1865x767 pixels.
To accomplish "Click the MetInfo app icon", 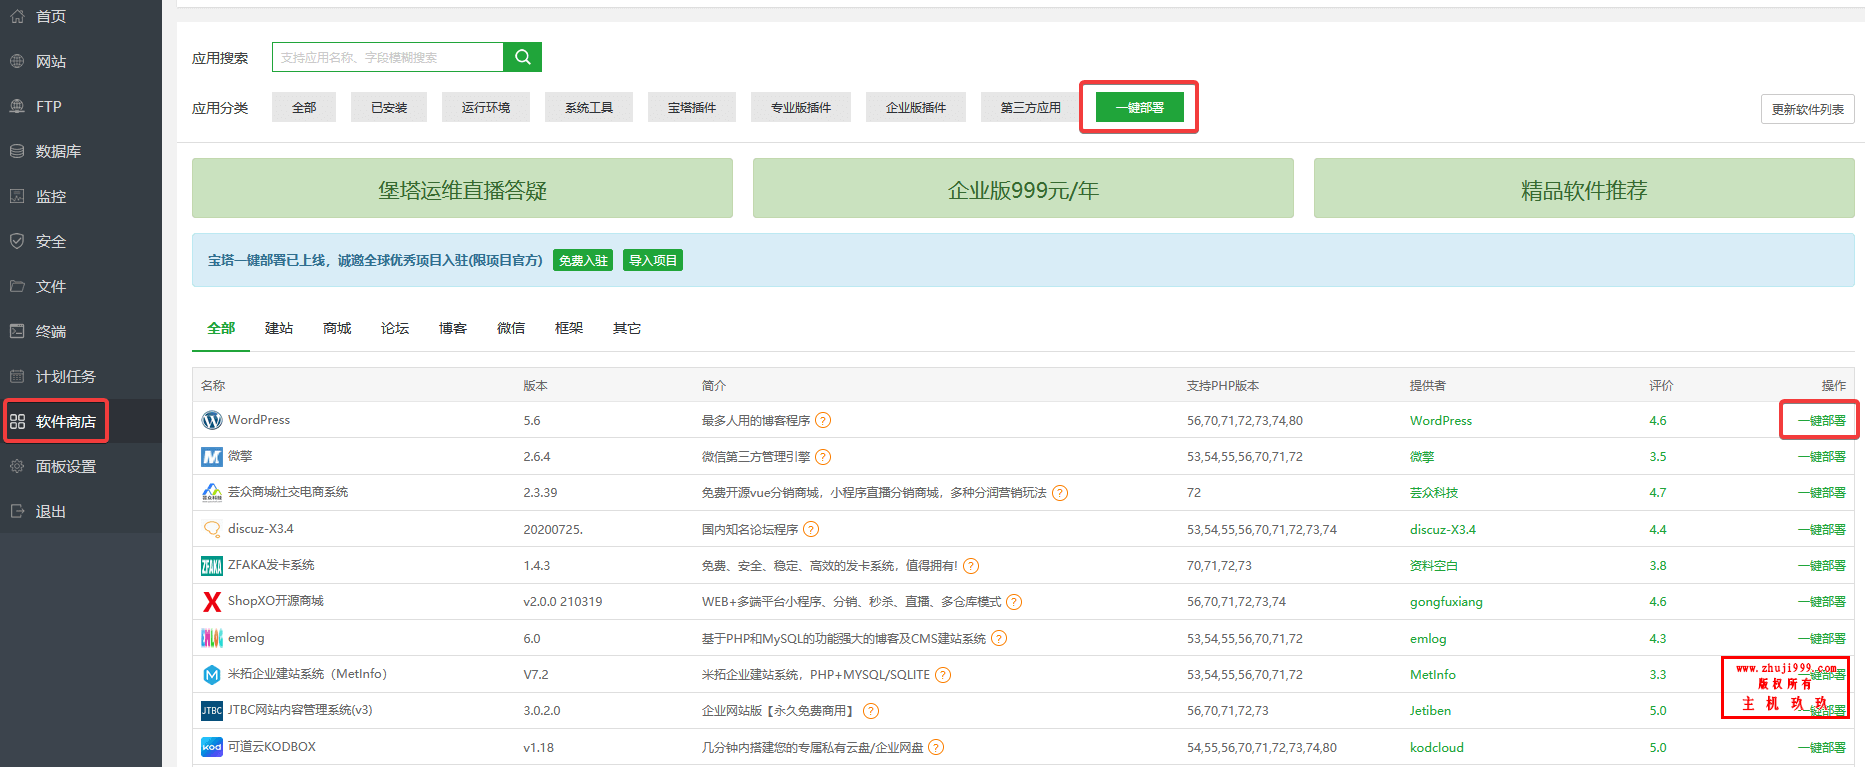I will point(212,675).
